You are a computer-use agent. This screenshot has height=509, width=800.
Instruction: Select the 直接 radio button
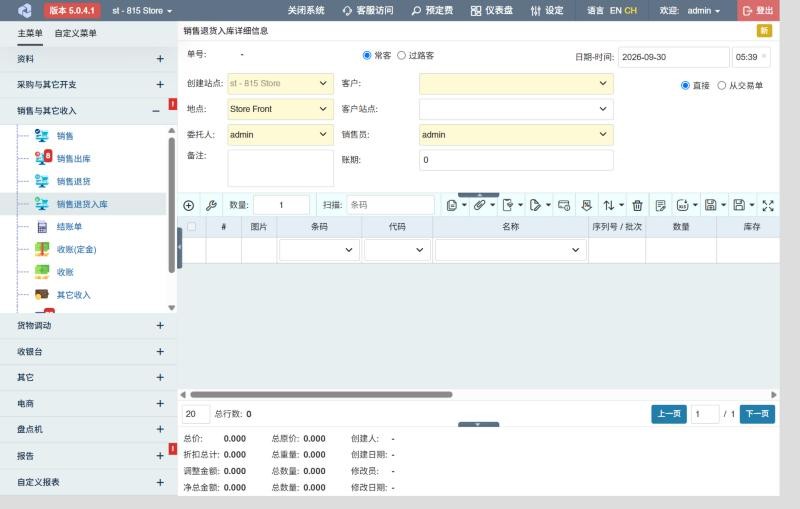point(685,86)
